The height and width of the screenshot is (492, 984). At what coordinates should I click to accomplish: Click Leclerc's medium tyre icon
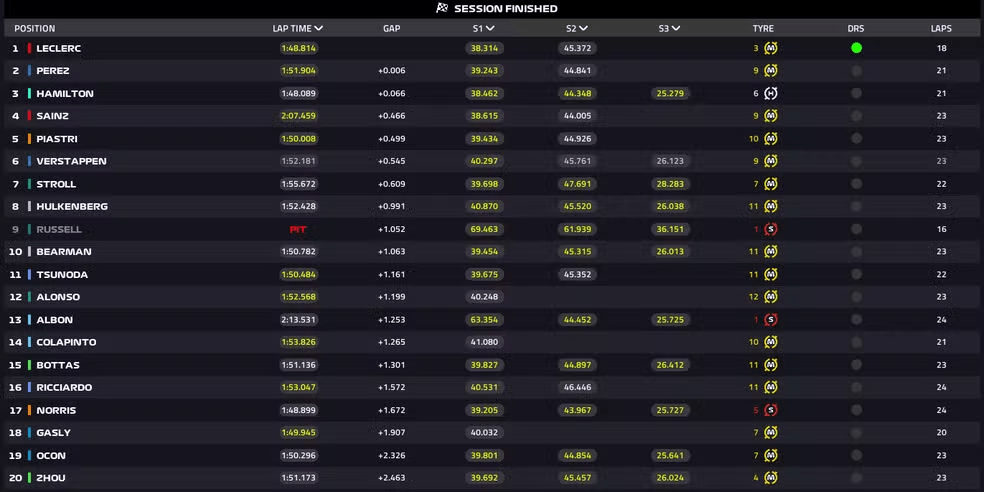point(771,48)
